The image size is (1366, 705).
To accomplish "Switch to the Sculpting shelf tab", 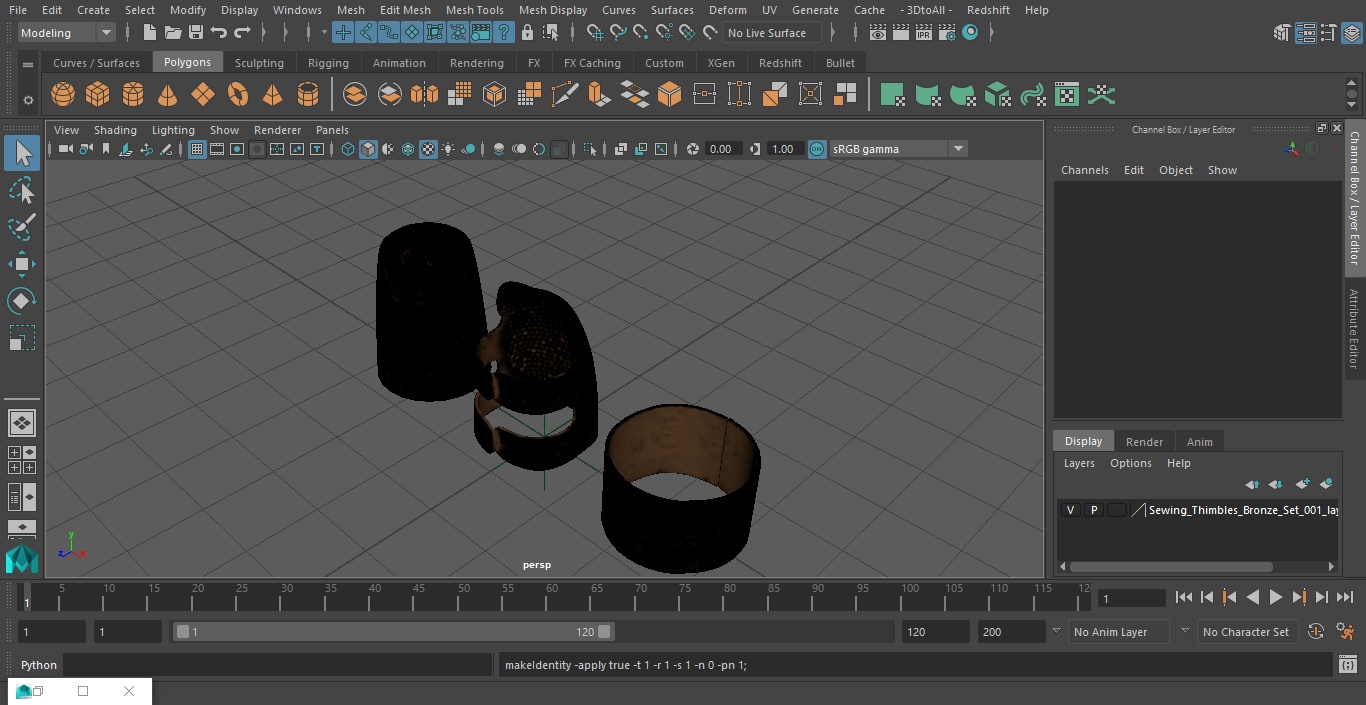I will 259,63.
